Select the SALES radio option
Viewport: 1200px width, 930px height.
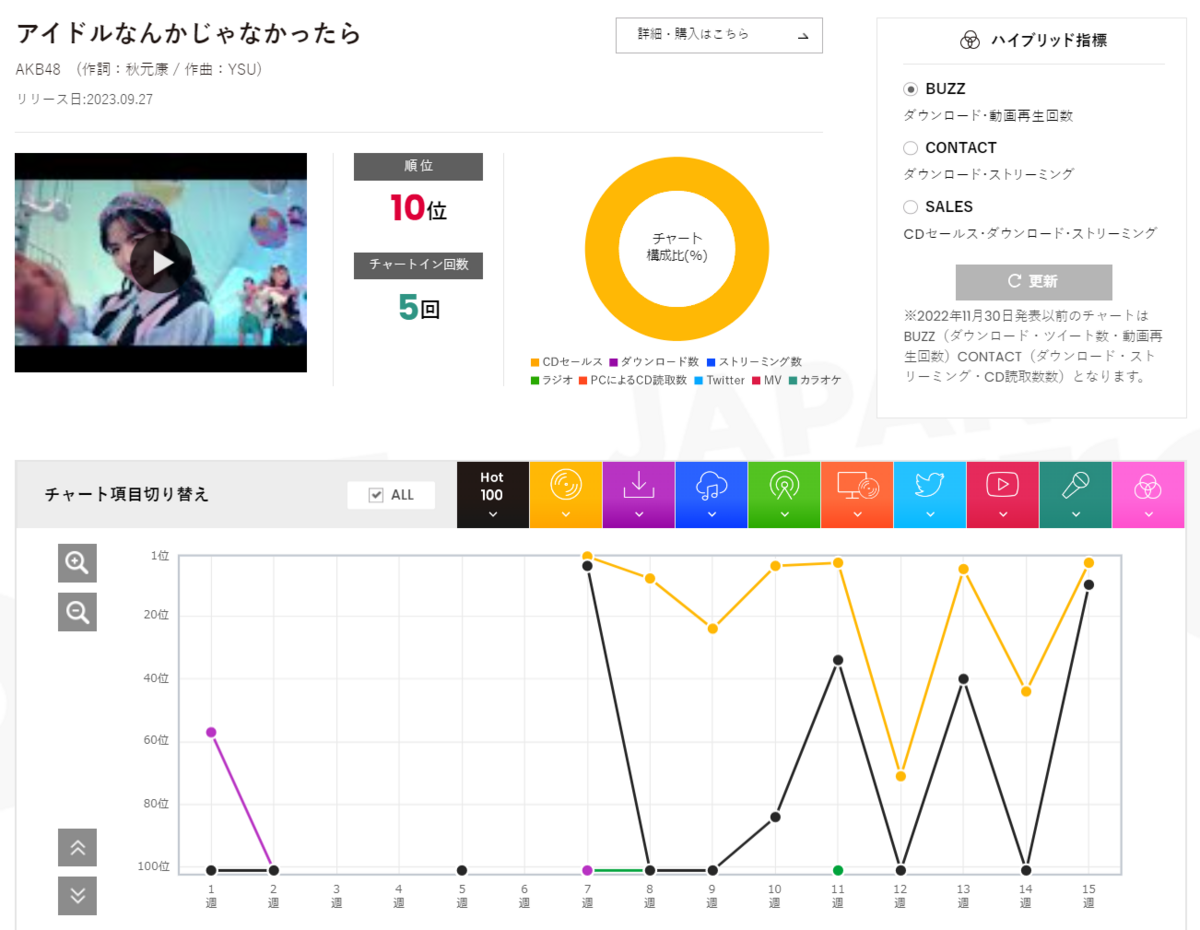pyautogui.click(x=910, y=207)
